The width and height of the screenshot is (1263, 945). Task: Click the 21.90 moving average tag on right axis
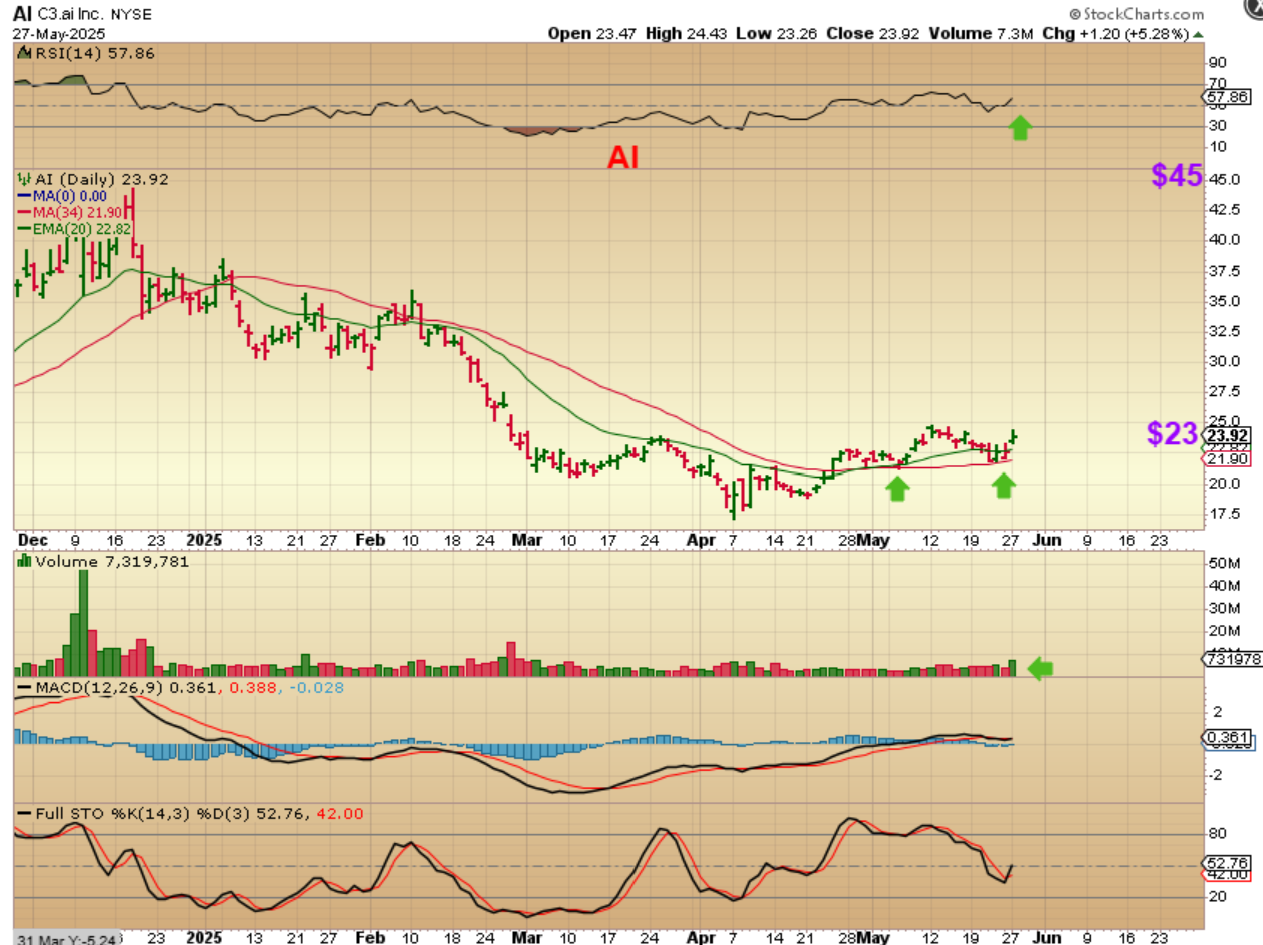coord(1230,458)
